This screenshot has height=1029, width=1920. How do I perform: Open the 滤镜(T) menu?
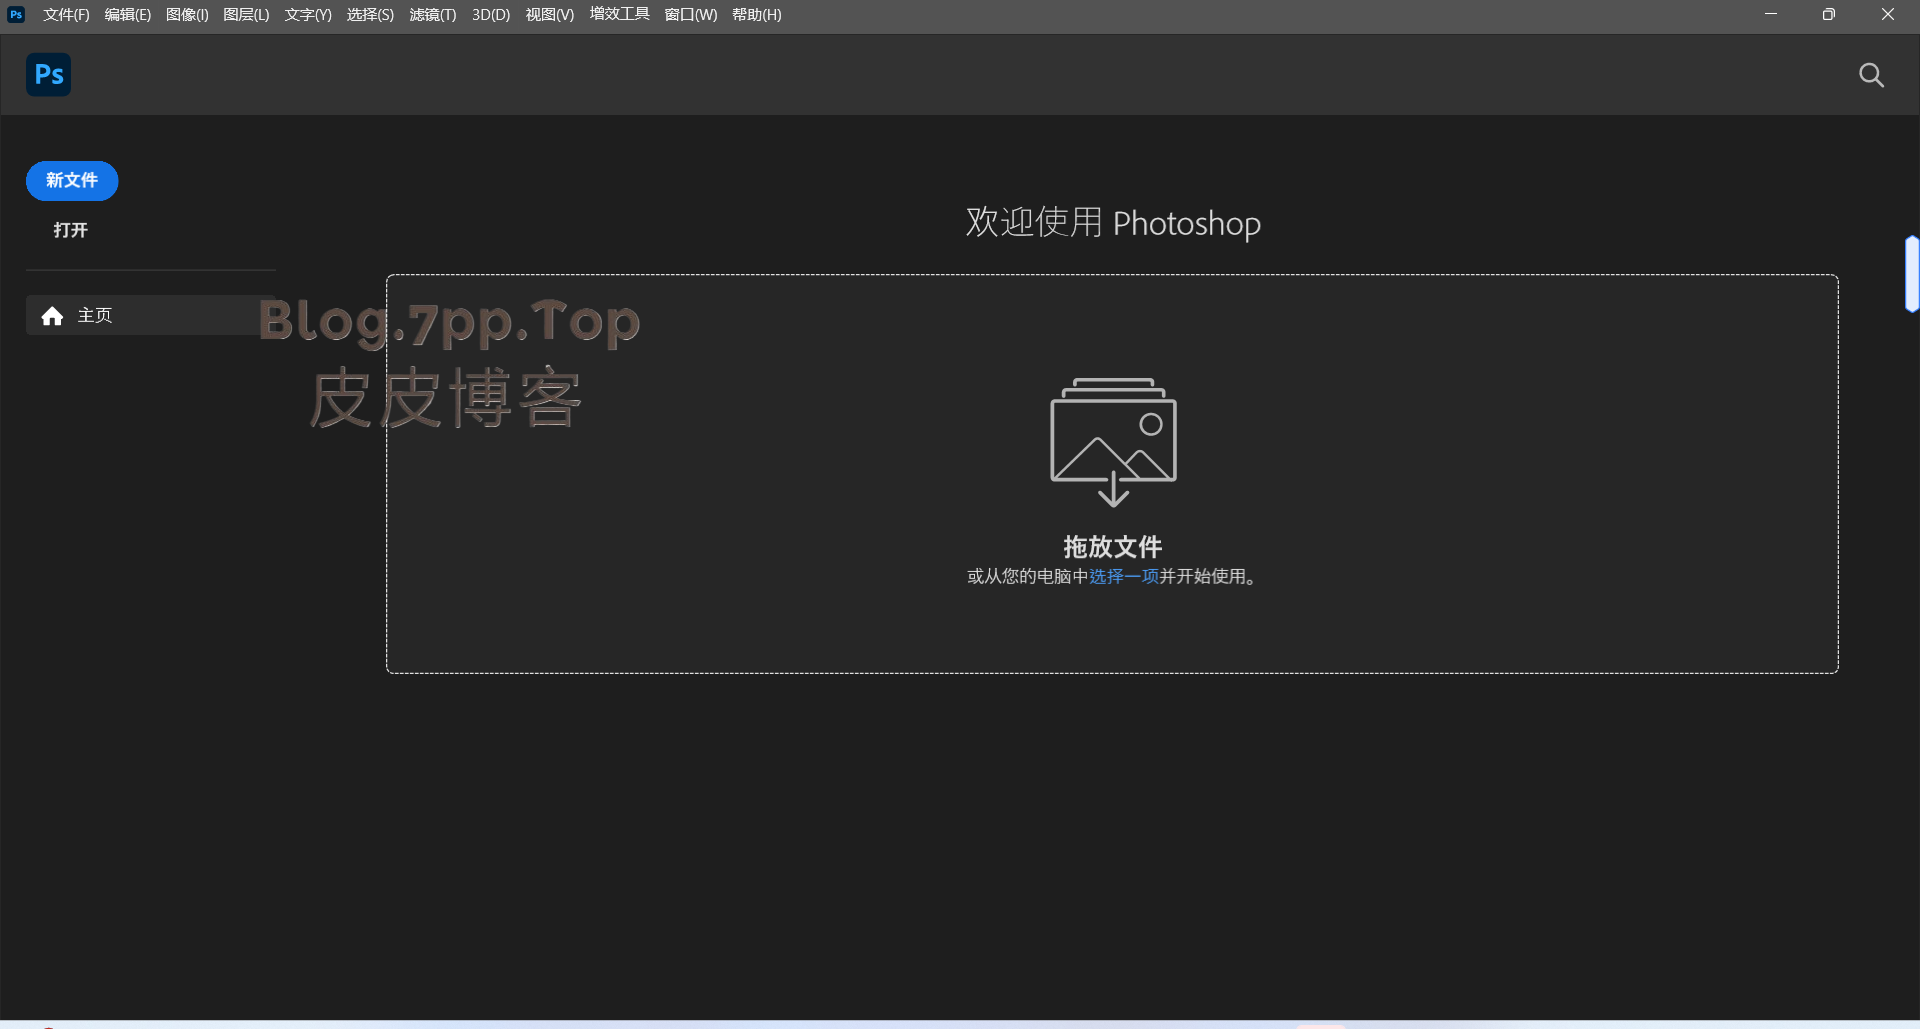433,15
